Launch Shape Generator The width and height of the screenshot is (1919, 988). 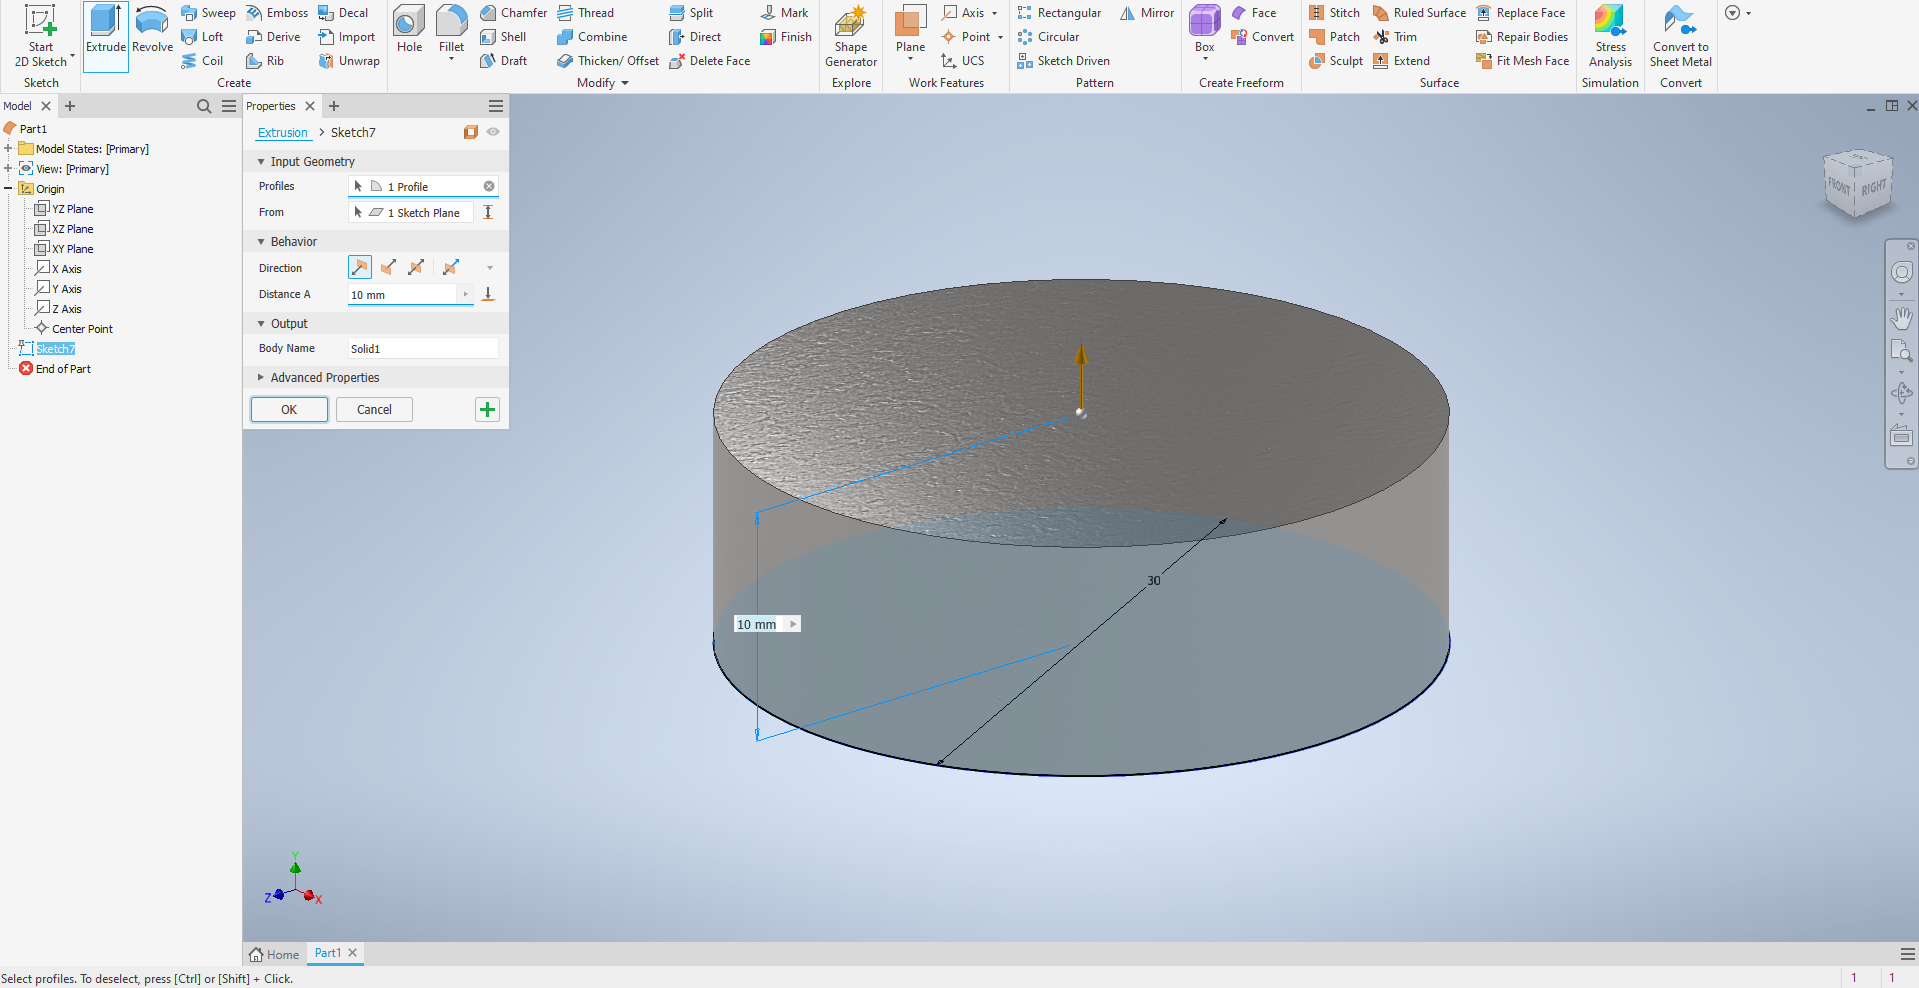click(x=851, y=37)
